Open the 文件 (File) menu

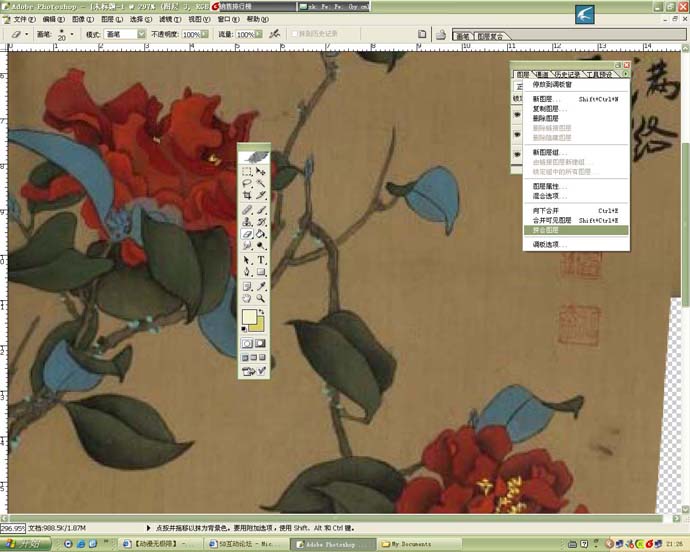pyautogui.click(x=24, y=19)
